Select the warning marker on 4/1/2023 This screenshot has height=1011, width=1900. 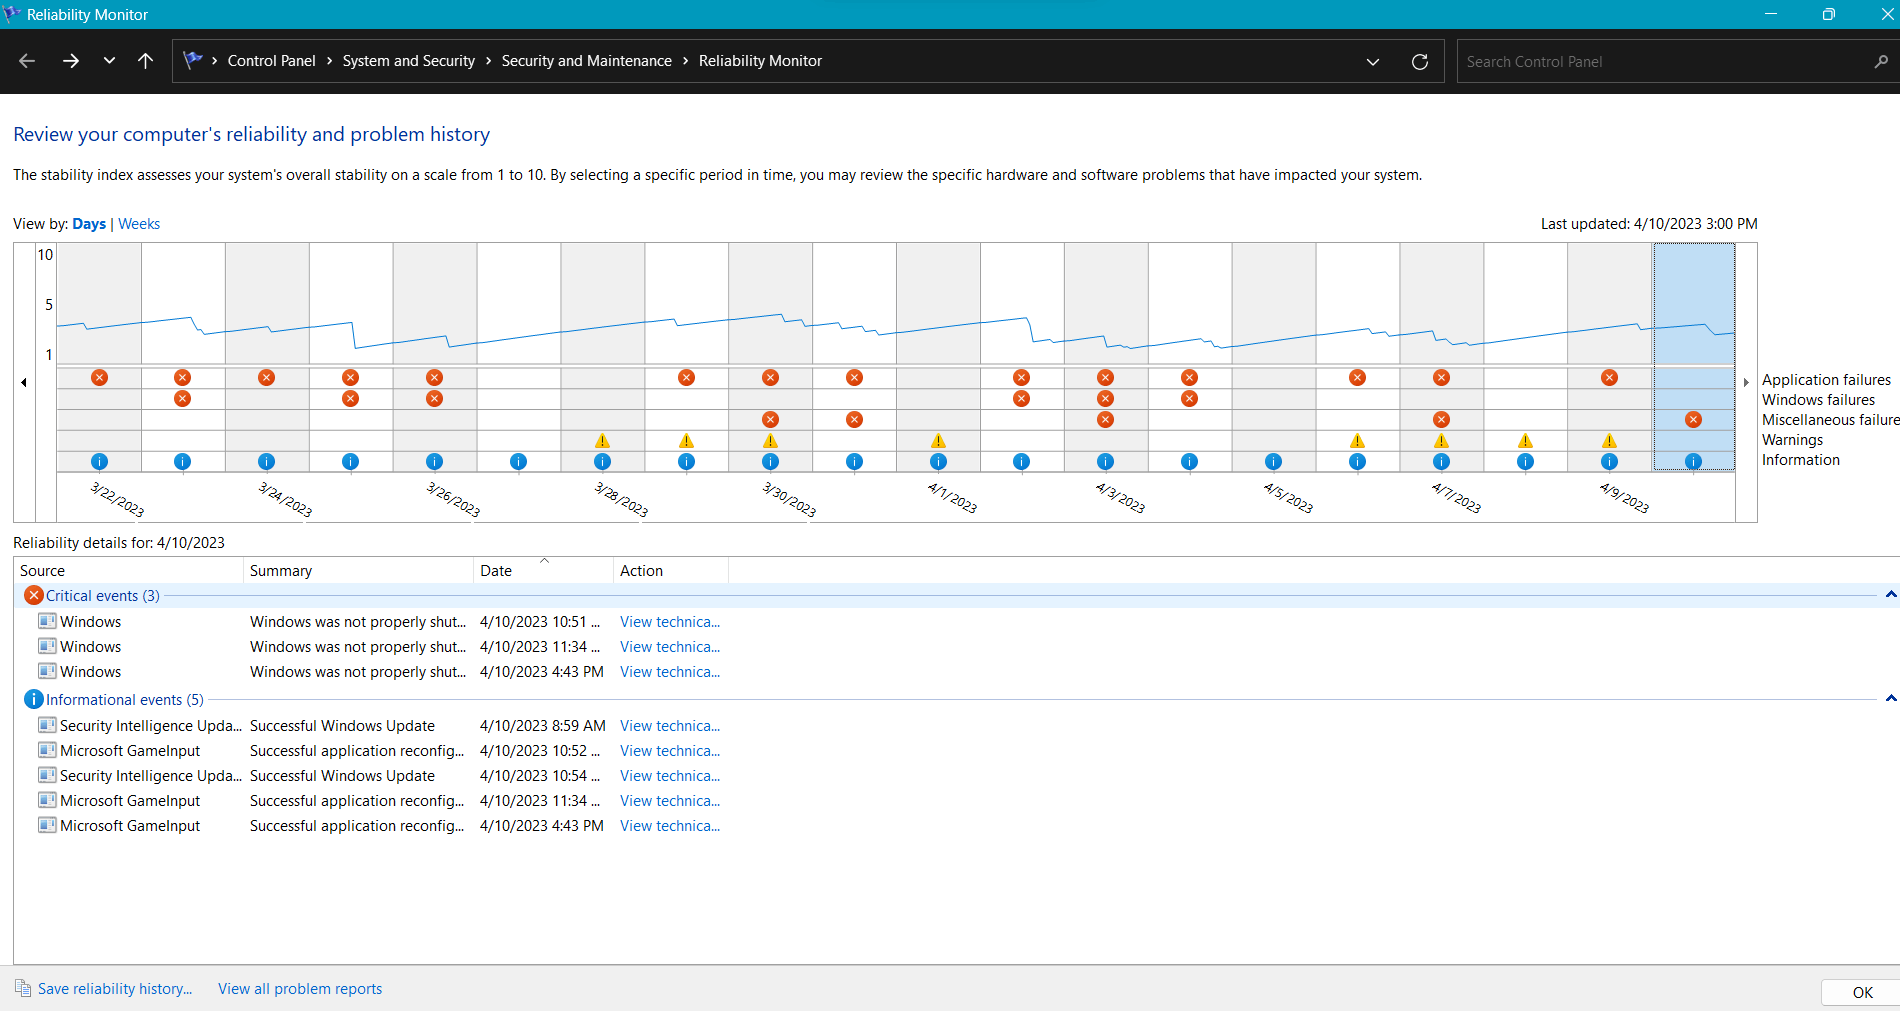938,441
